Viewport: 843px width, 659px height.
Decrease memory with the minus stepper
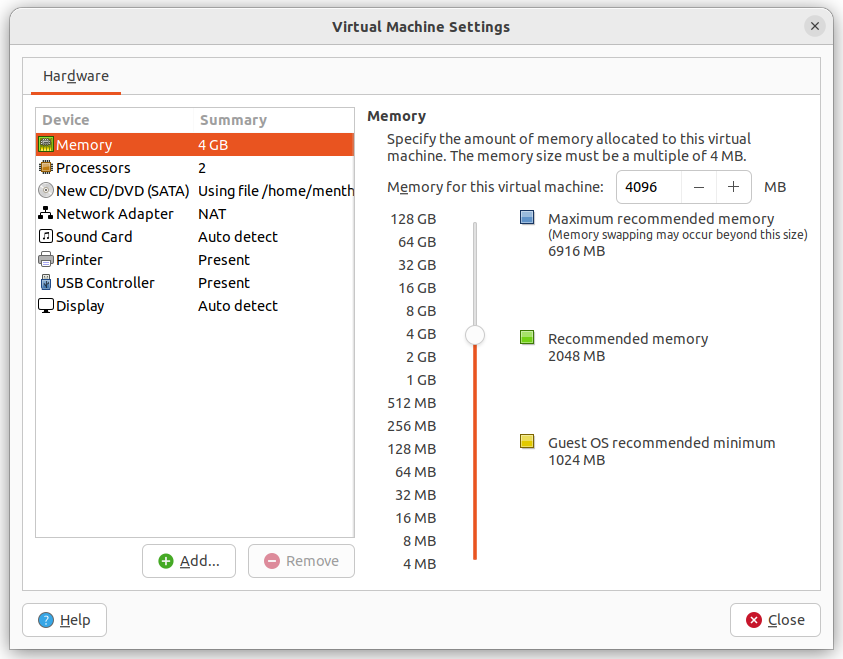[x=699, y=187]
